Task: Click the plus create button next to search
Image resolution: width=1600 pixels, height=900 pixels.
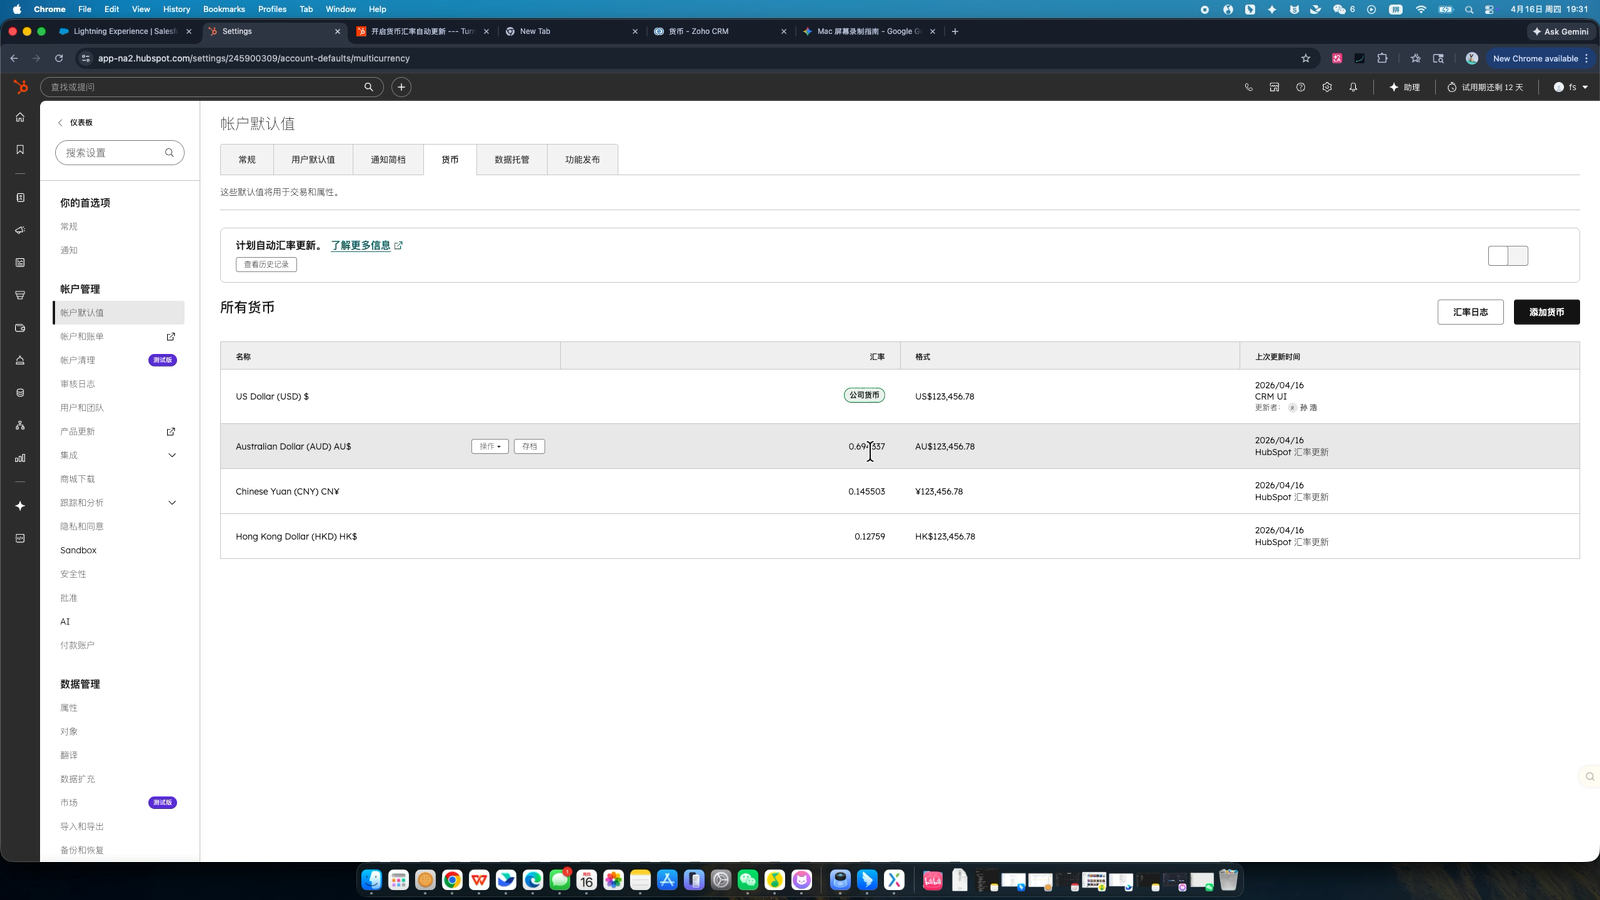Action: (x=401, y=87)
